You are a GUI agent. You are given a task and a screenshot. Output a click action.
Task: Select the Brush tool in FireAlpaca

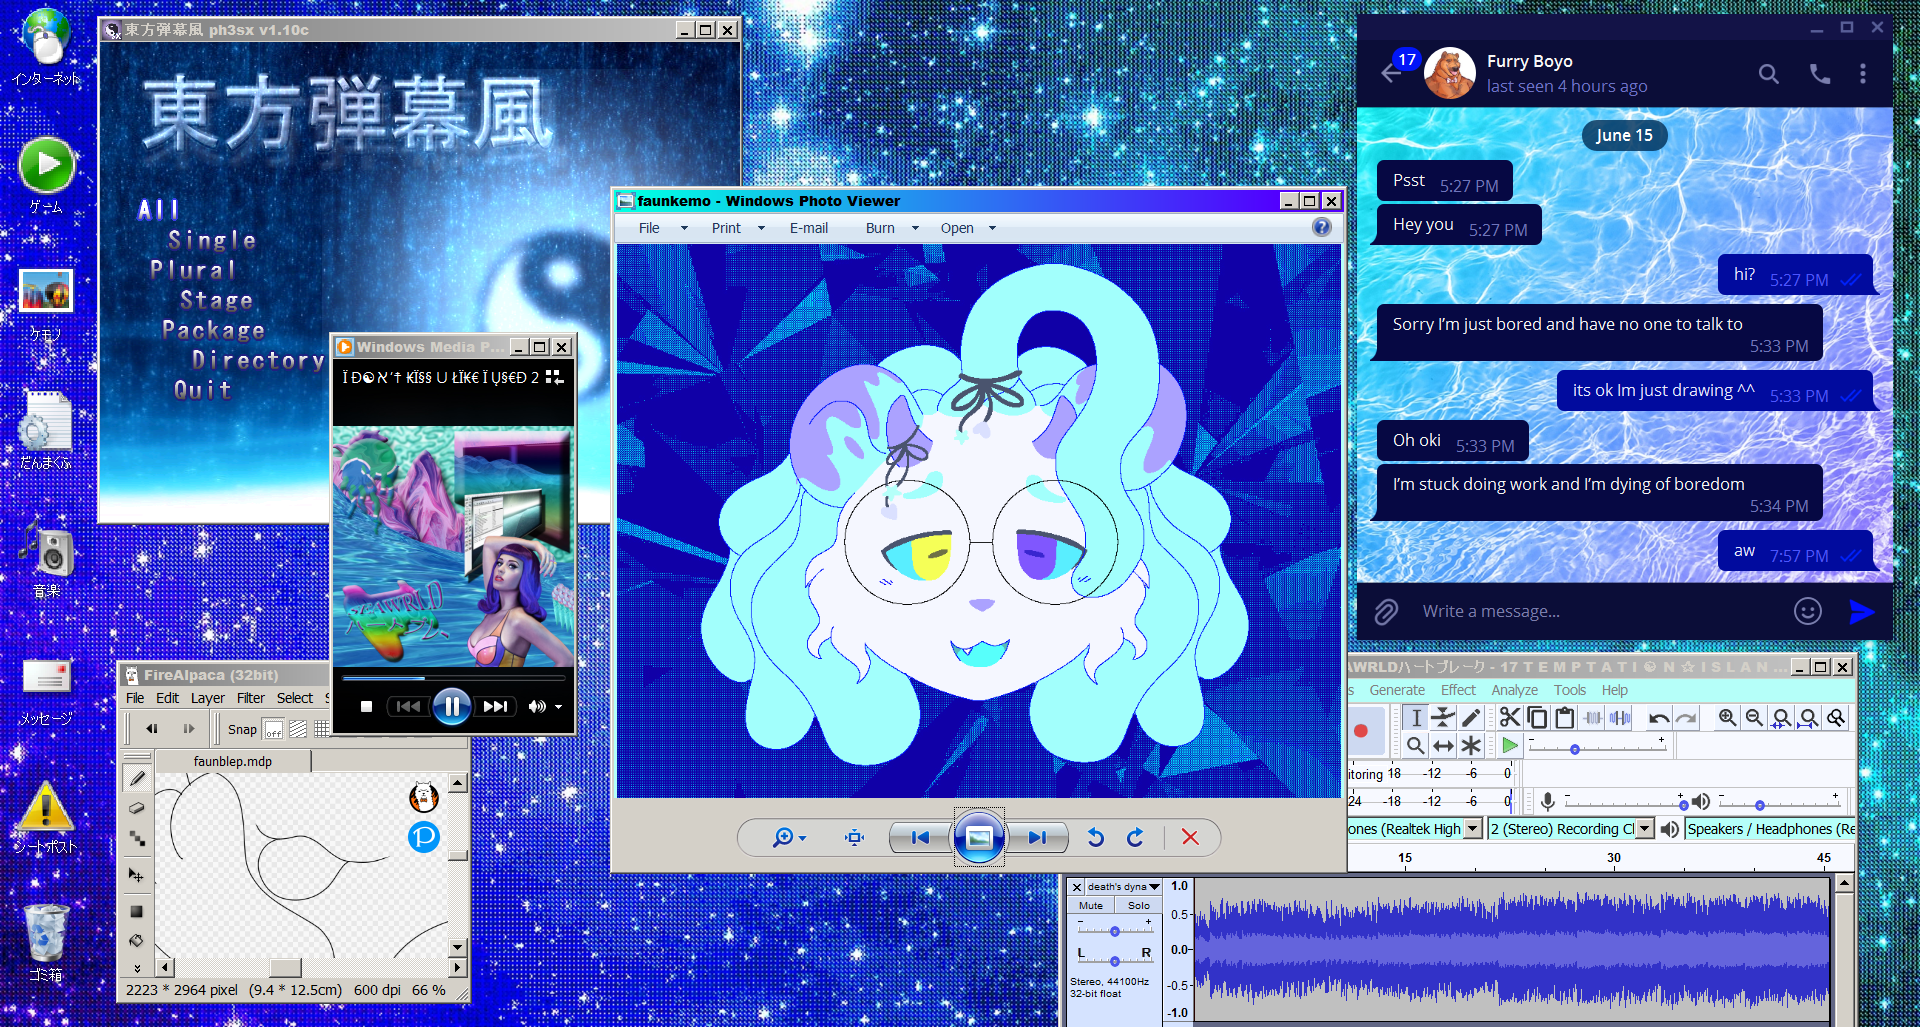pos(137,778)
